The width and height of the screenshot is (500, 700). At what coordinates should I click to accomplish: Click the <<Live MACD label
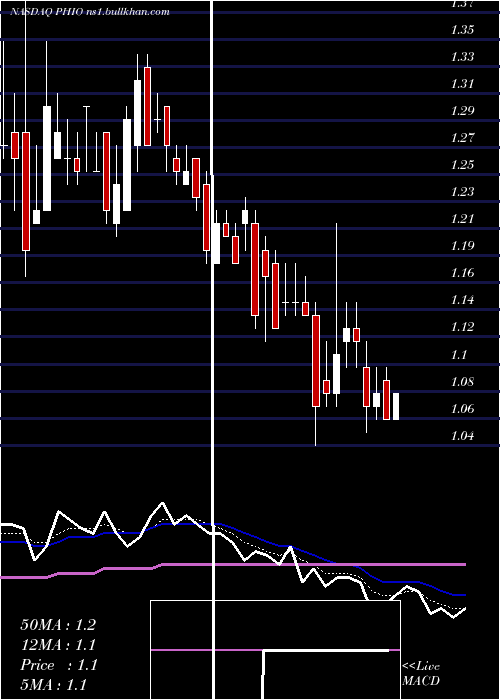[421, 673]
